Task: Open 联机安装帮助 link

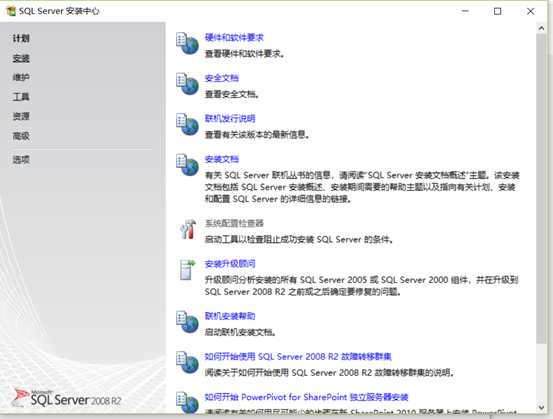Action: [230, 316]
